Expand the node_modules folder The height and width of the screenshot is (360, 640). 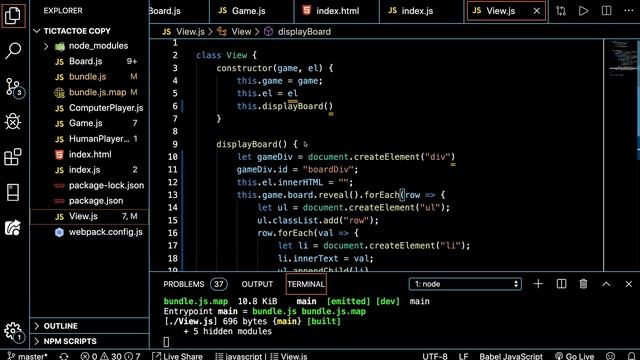click(x=89, y=46)
